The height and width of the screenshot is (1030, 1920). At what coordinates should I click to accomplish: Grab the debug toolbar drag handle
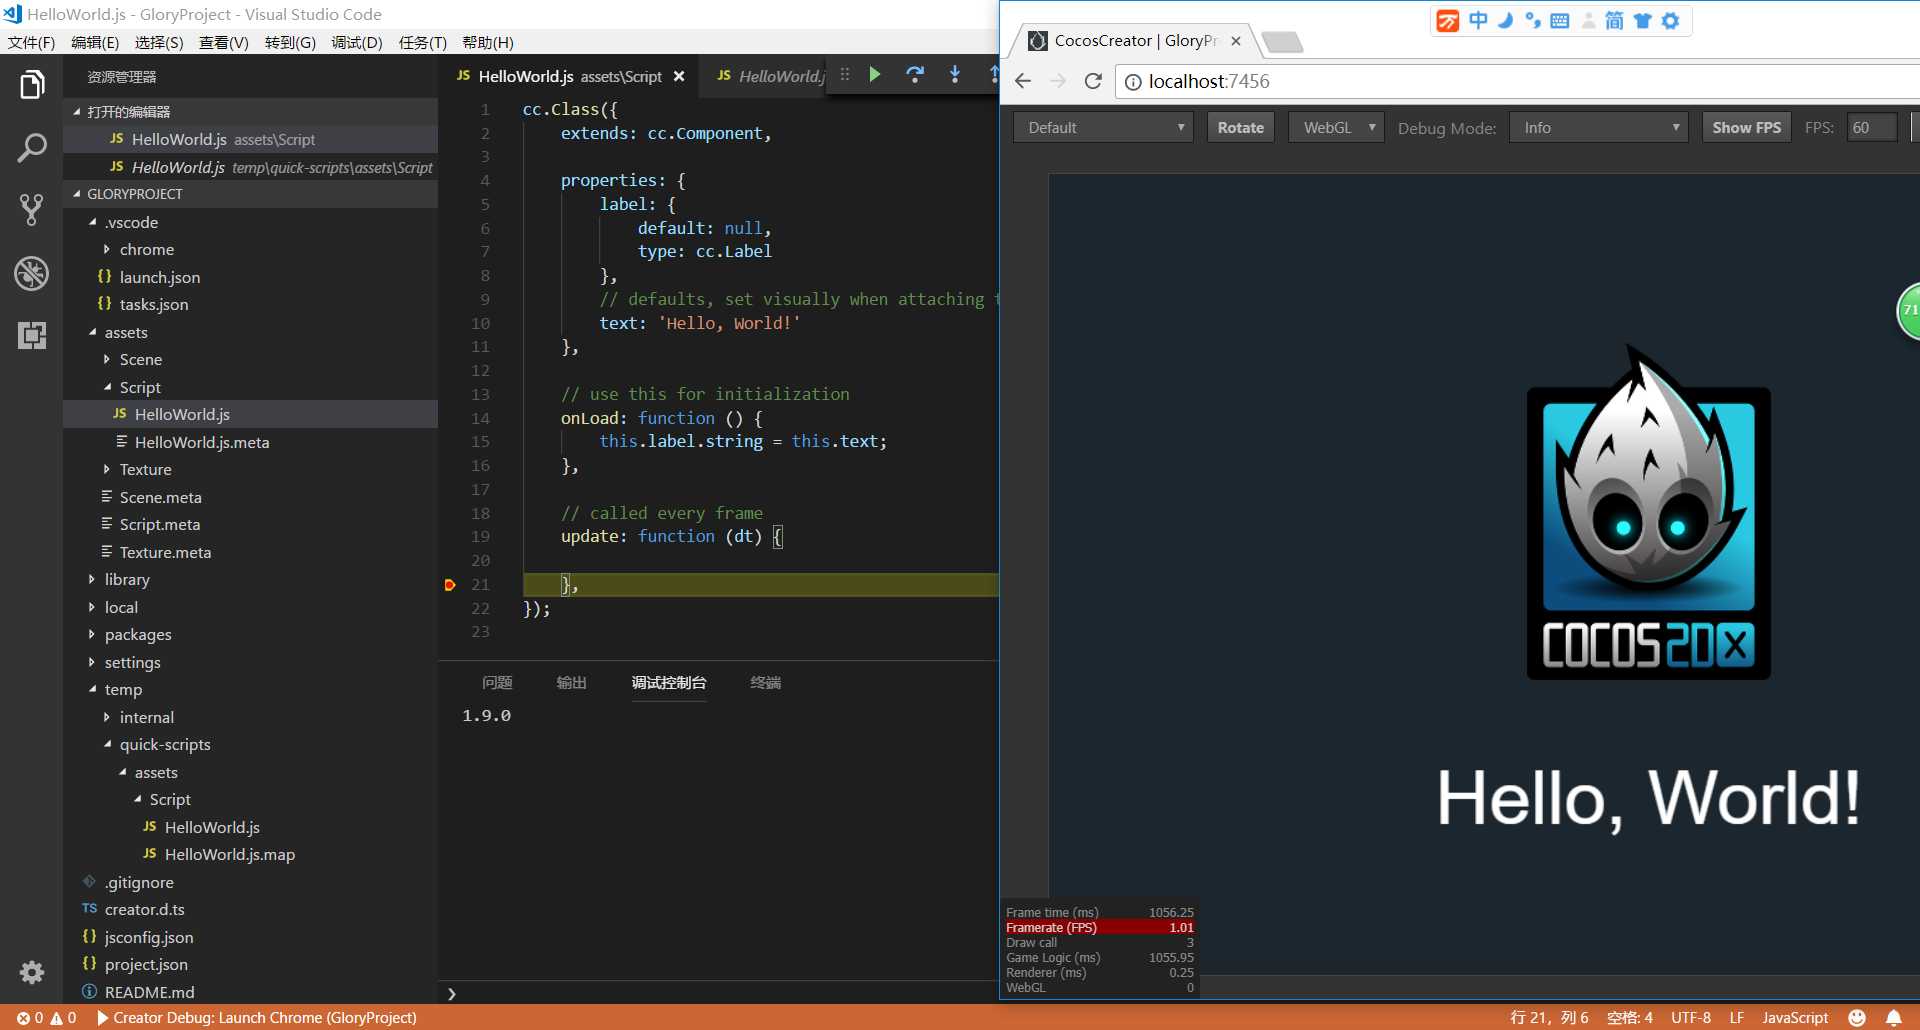845,74
